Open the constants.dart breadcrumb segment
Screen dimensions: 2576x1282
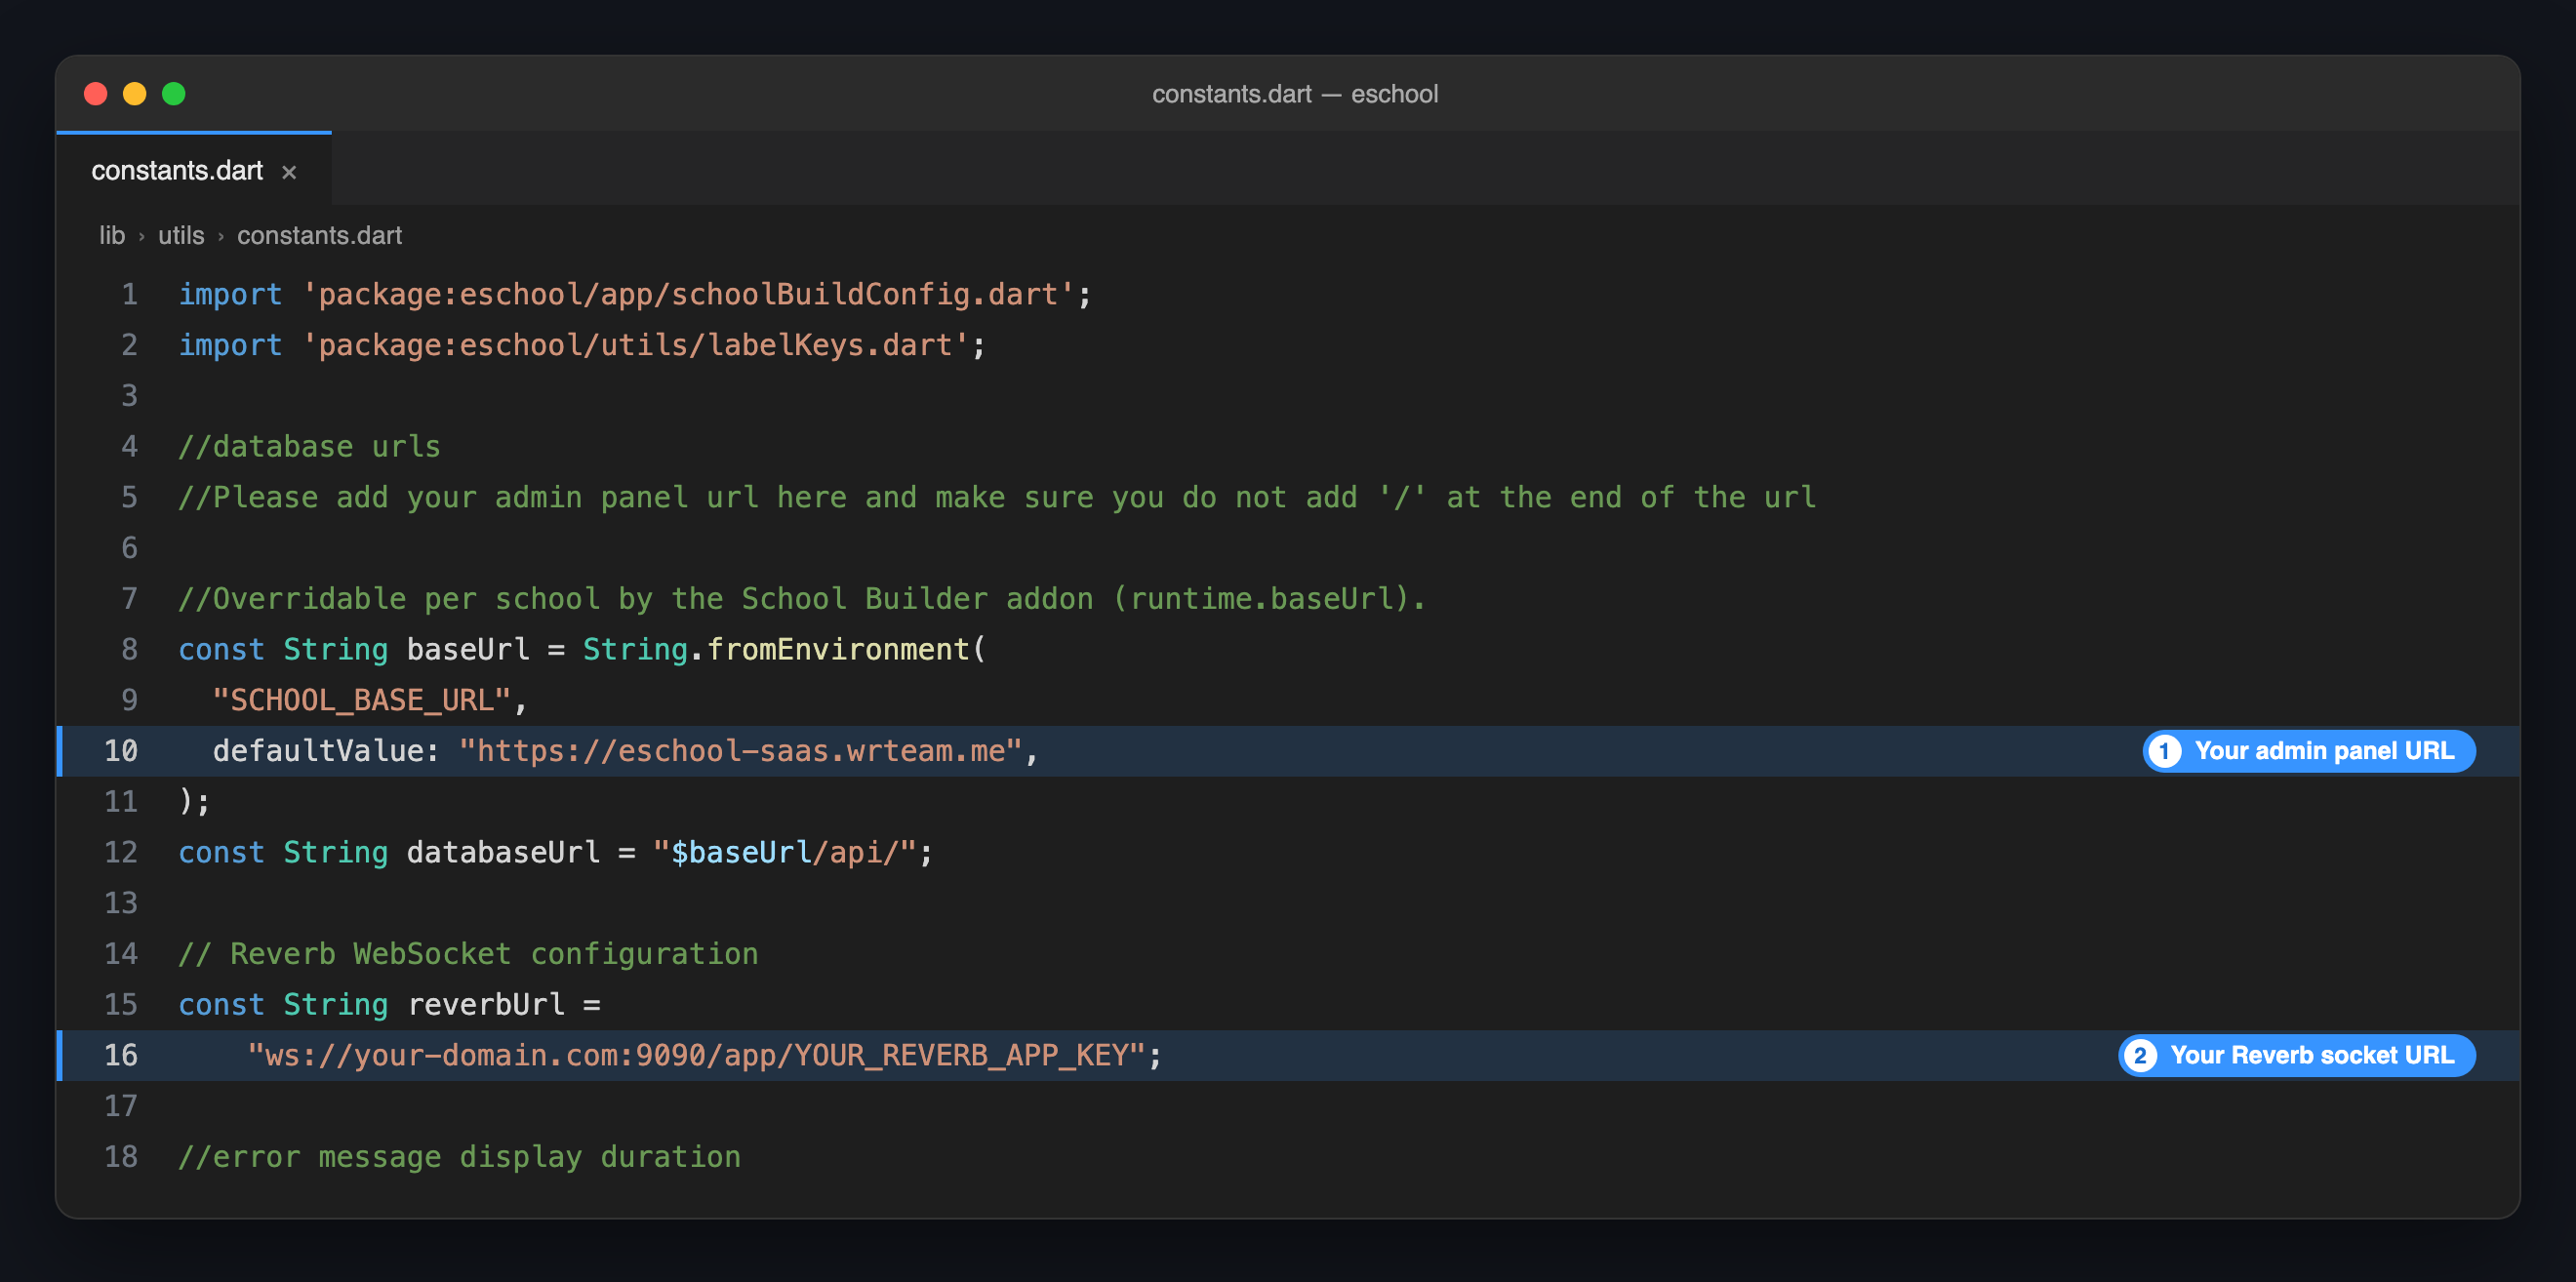(x=319, y=236)
